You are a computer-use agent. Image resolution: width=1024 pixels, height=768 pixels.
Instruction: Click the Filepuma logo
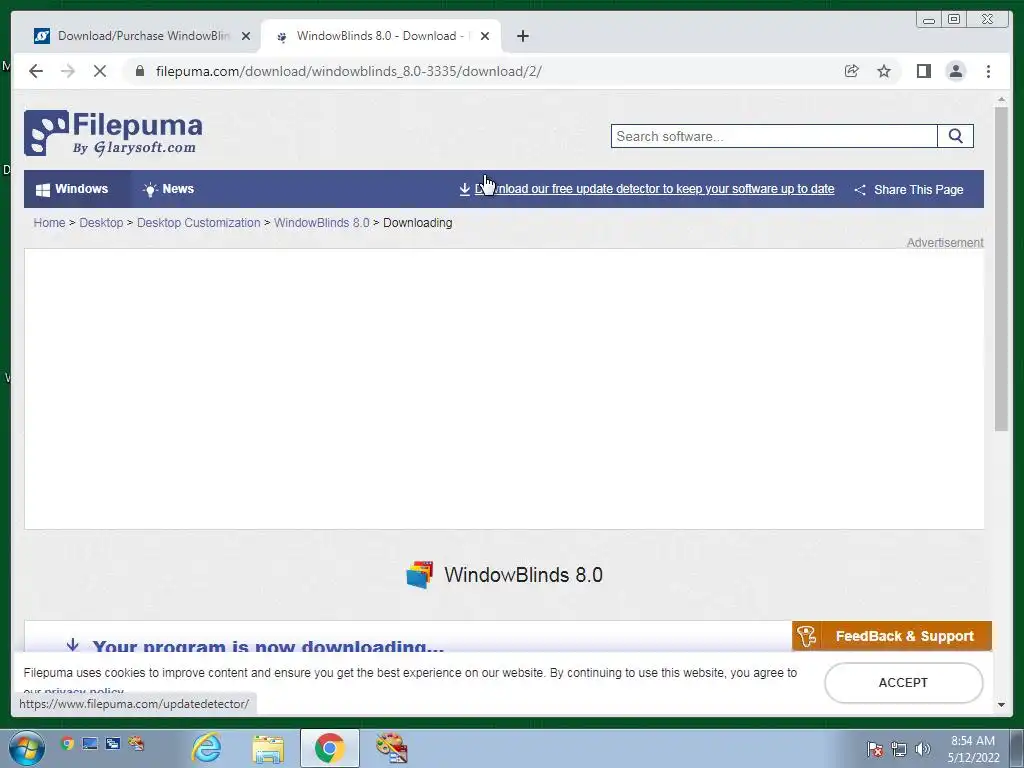point(114,133)
